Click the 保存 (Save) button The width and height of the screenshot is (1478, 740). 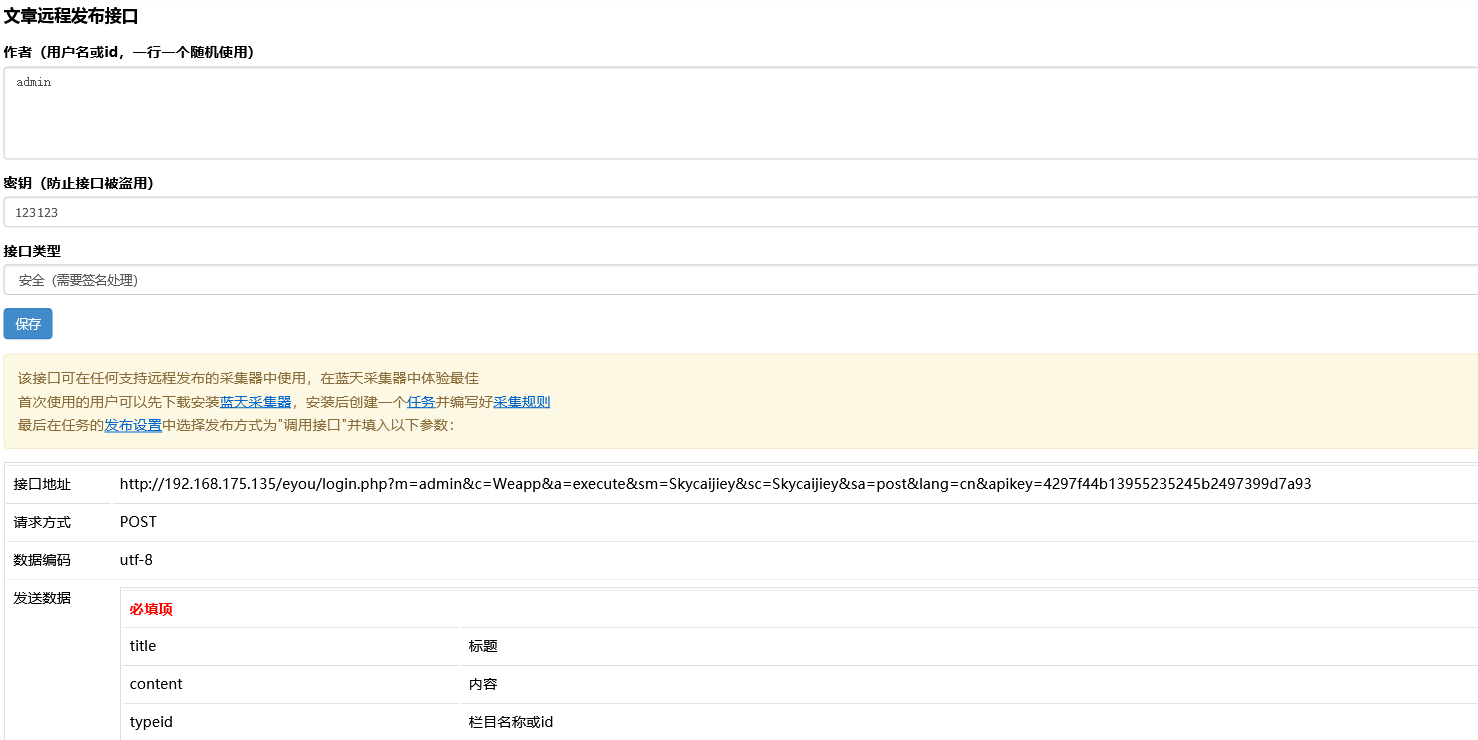(x=27, y=323)
